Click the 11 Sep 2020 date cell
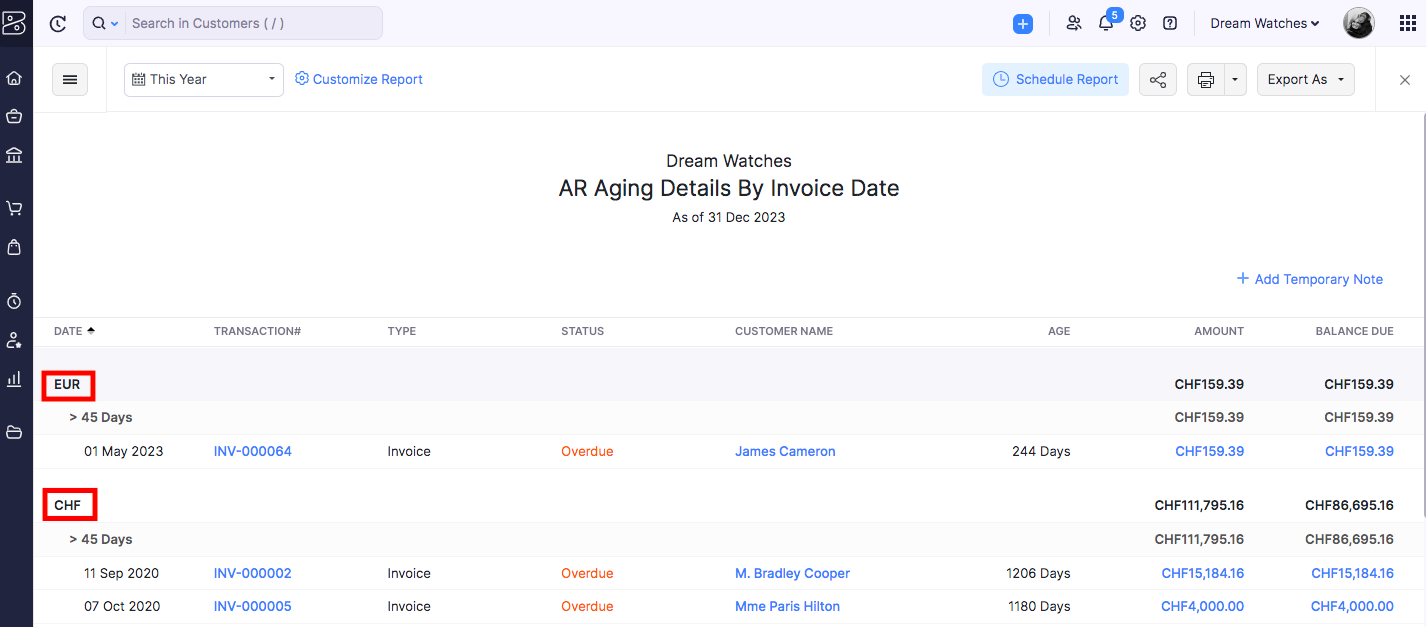This screenshot has height=627, width=1426. 121,573
